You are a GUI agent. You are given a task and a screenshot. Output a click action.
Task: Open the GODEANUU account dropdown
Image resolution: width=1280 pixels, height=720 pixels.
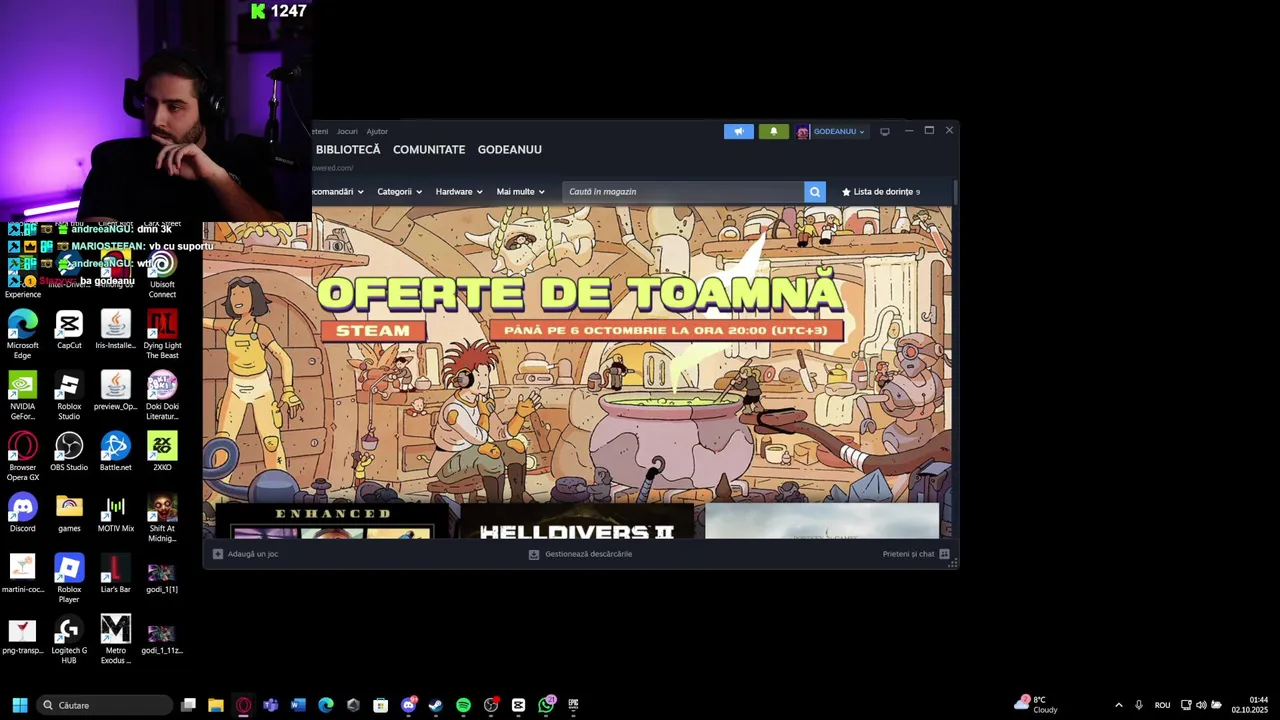pyautogui.click(x=839, y=131)
